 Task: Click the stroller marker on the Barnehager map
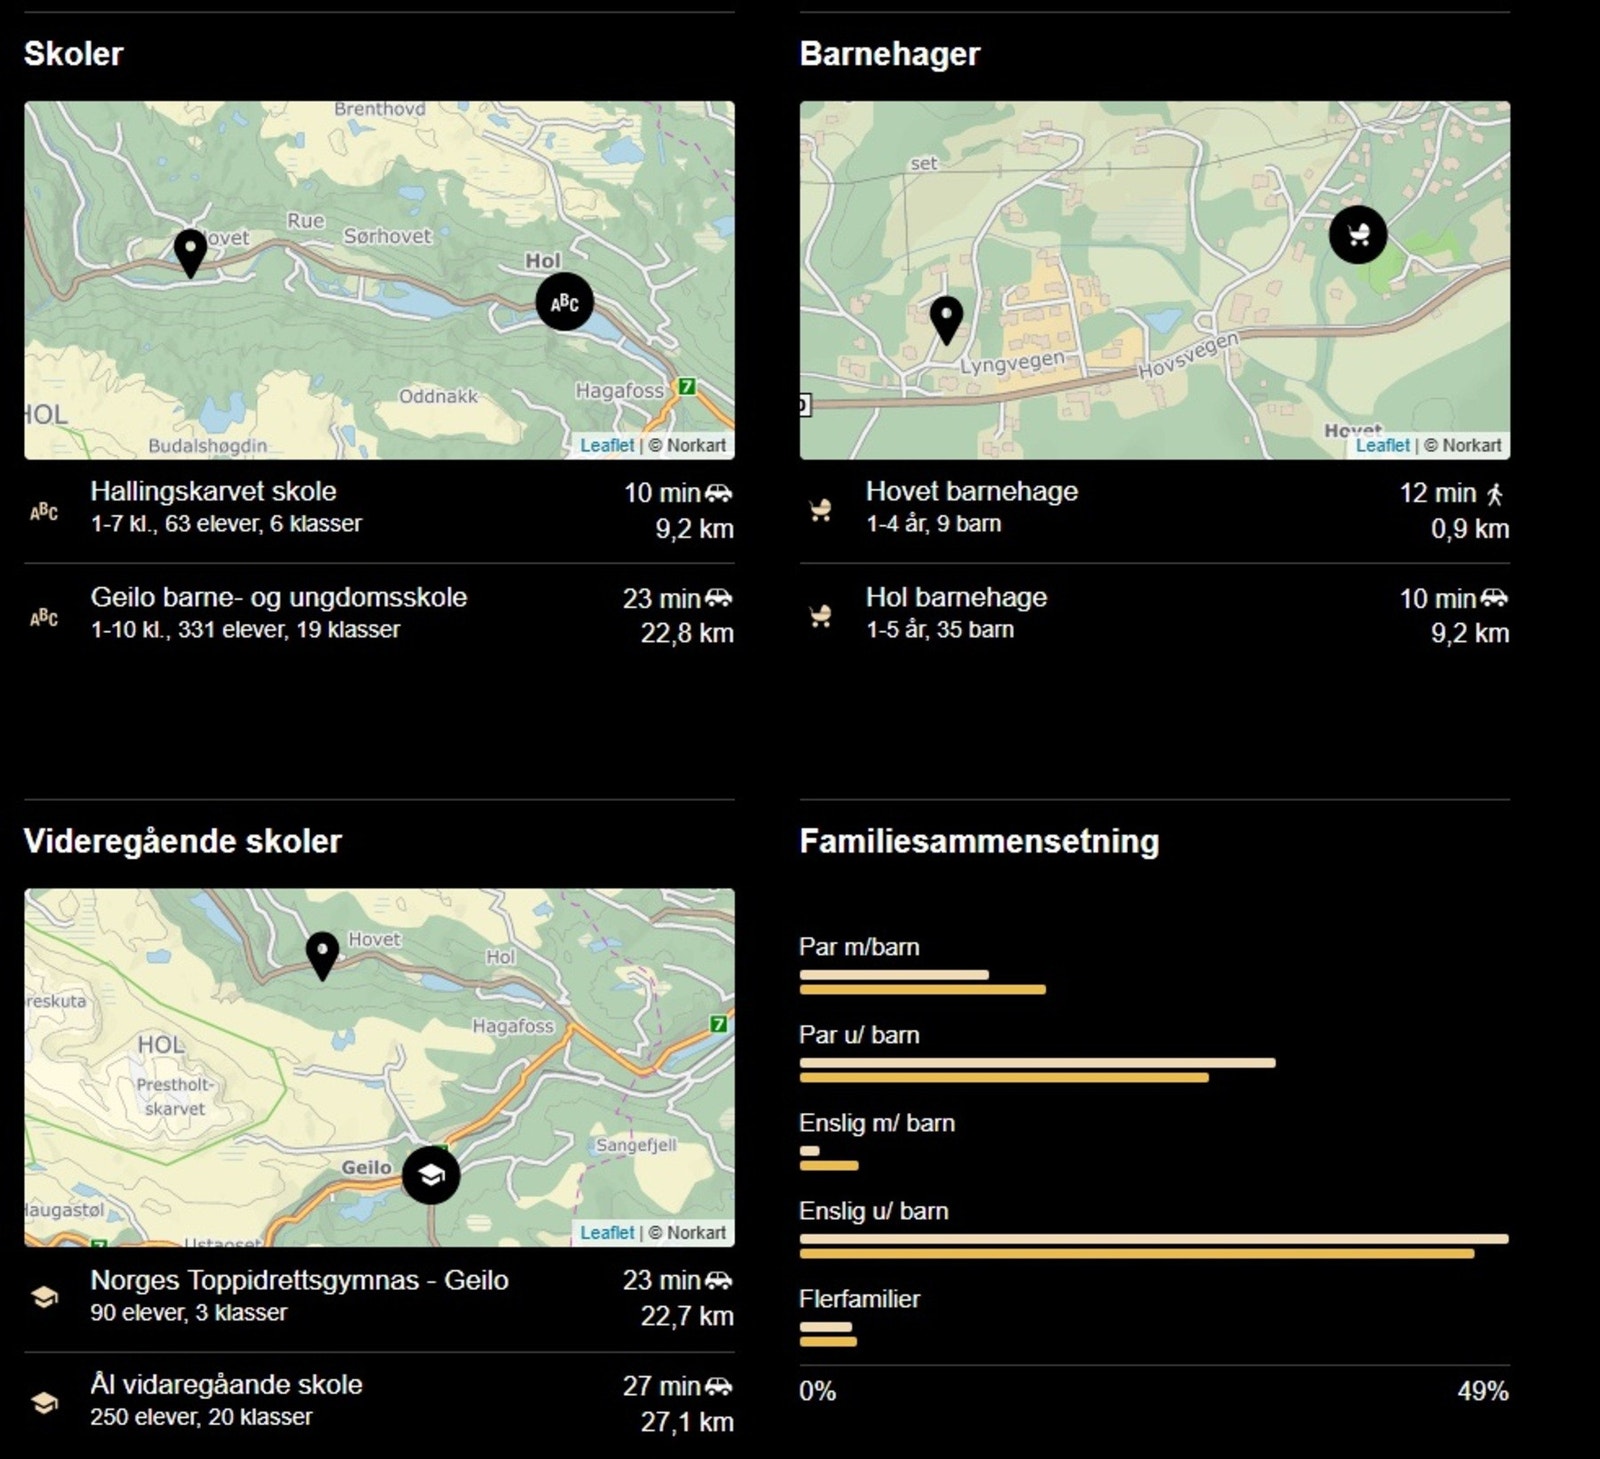point(1358,235)
